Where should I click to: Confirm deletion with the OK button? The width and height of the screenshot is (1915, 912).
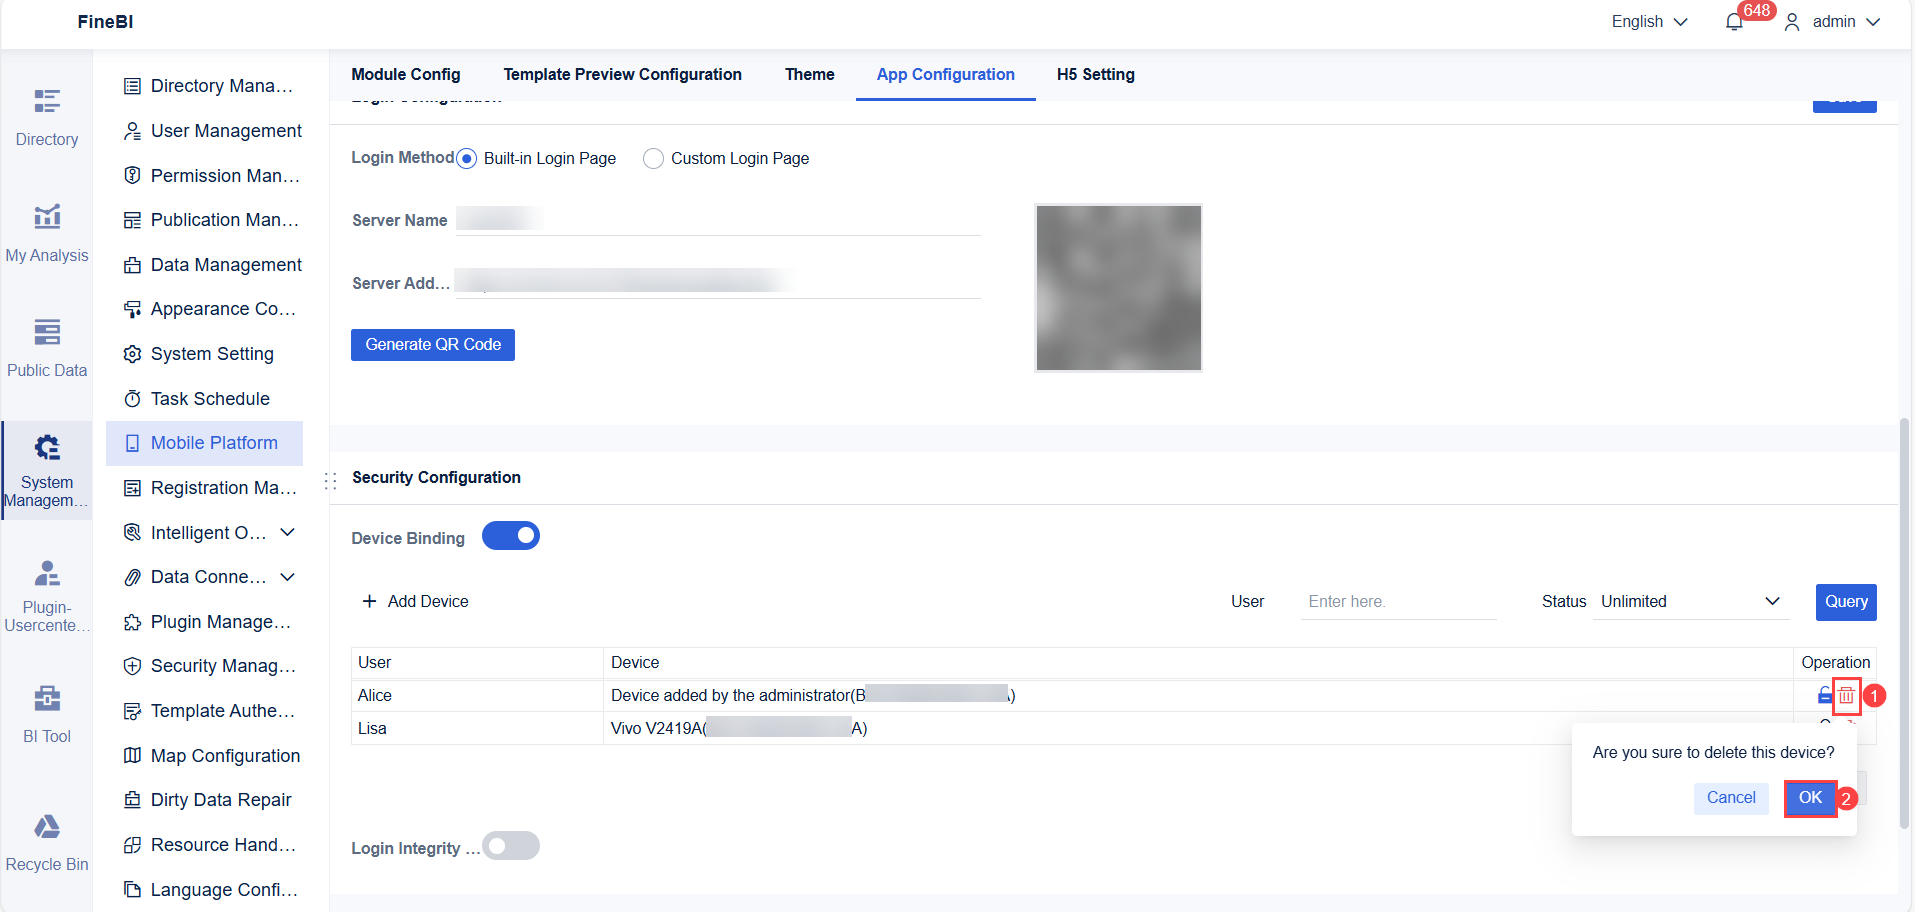pyautogui.click(x=1810, y=798)
